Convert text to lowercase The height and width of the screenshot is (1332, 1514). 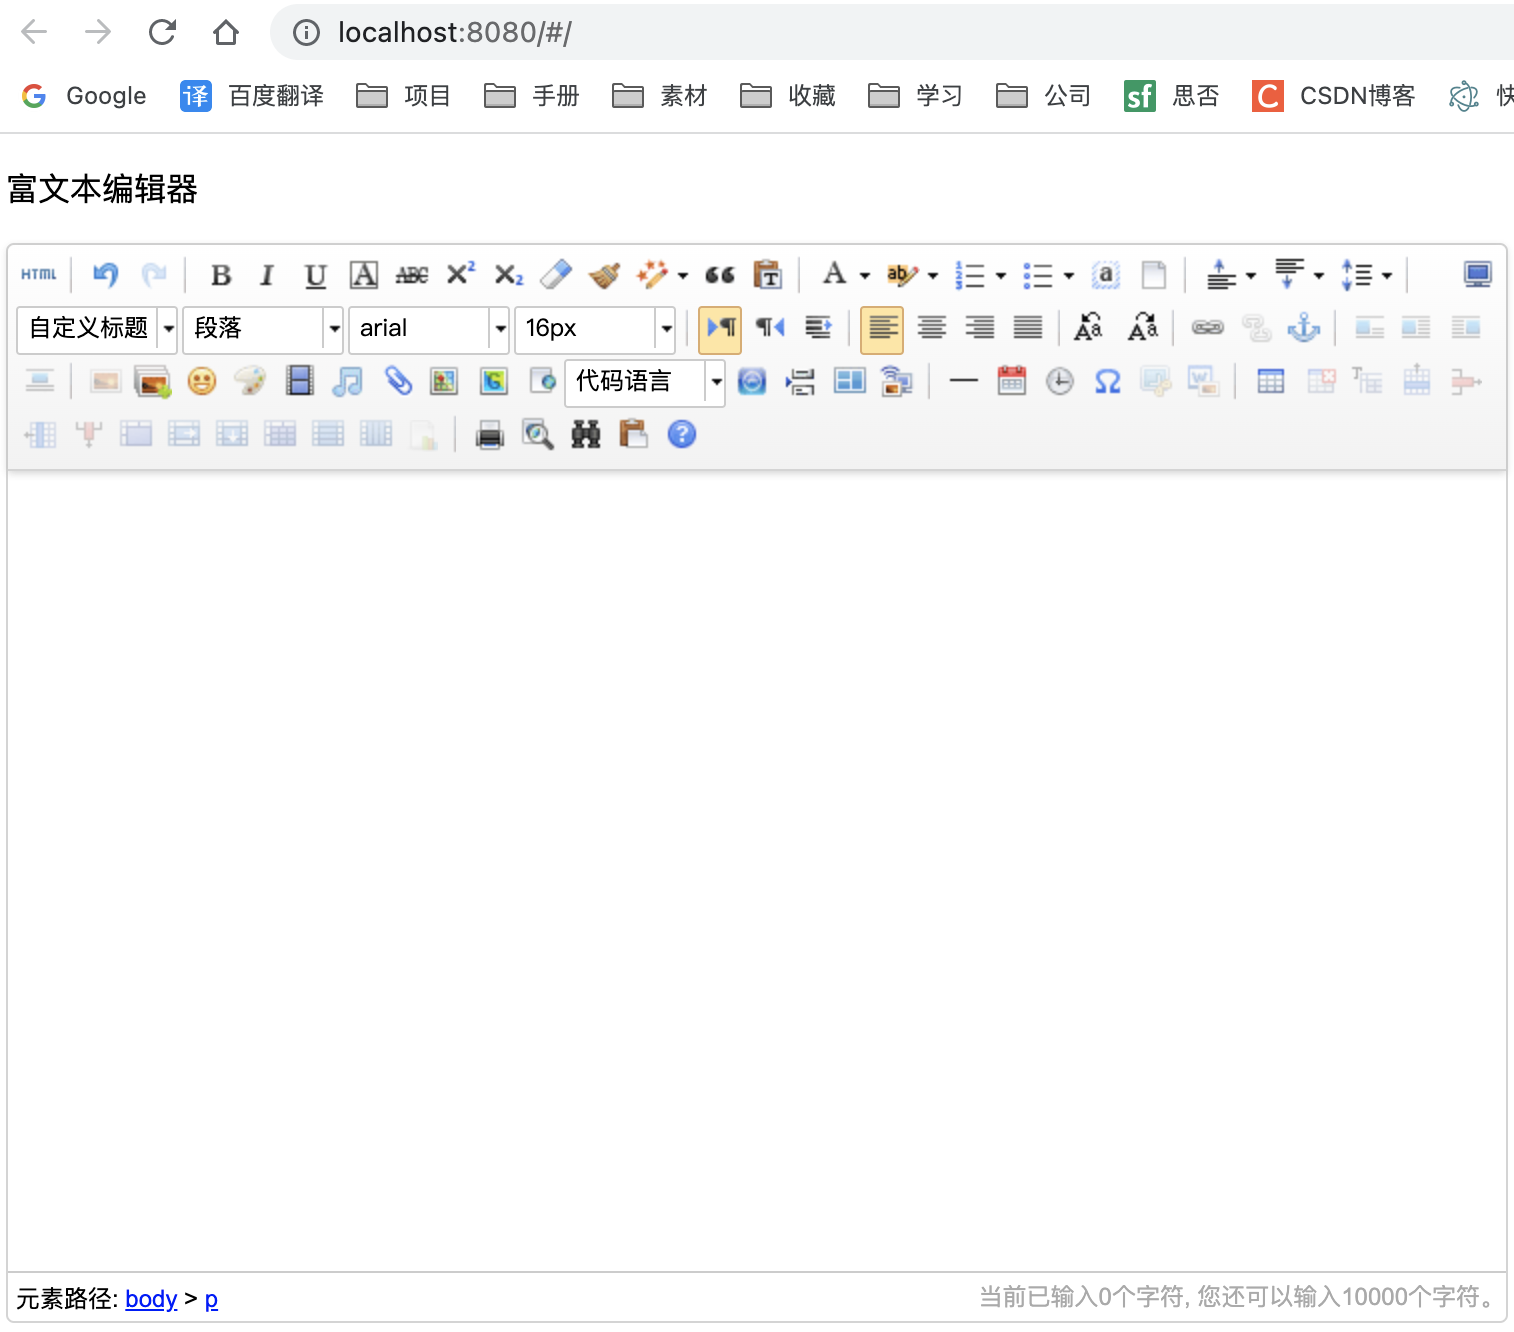[1142, 327]
